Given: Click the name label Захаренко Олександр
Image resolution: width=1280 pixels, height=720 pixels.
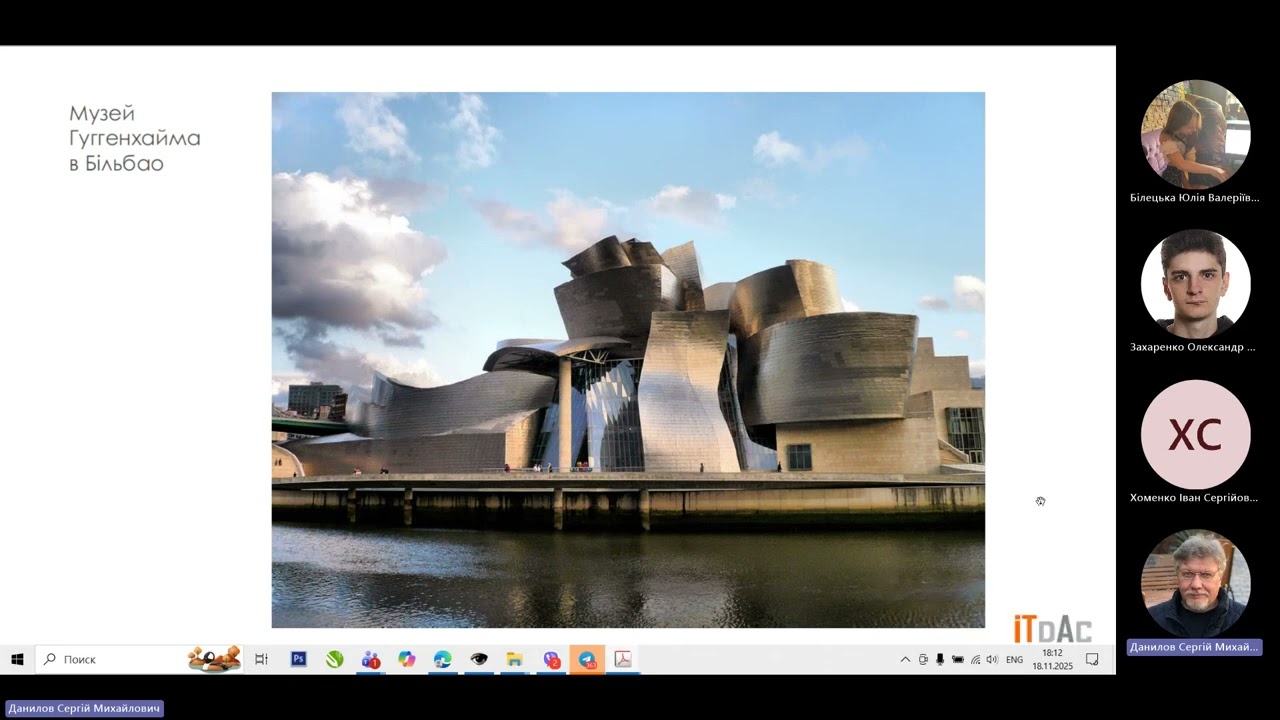Looking at the screenshot, I should 1192,347.
